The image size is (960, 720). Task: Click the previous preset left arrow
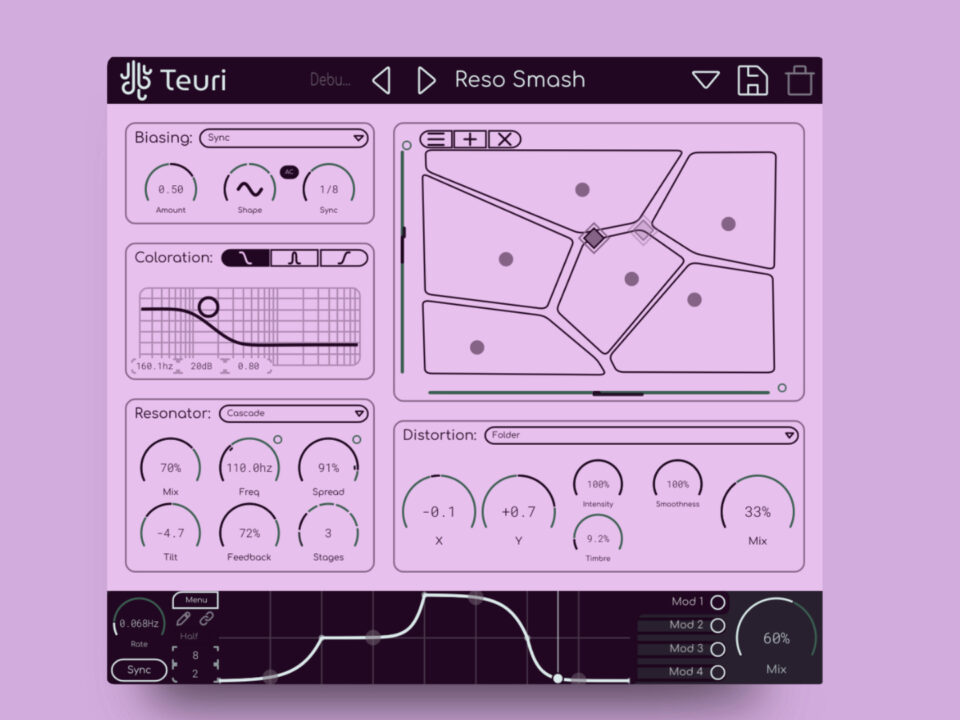[381, 80]
